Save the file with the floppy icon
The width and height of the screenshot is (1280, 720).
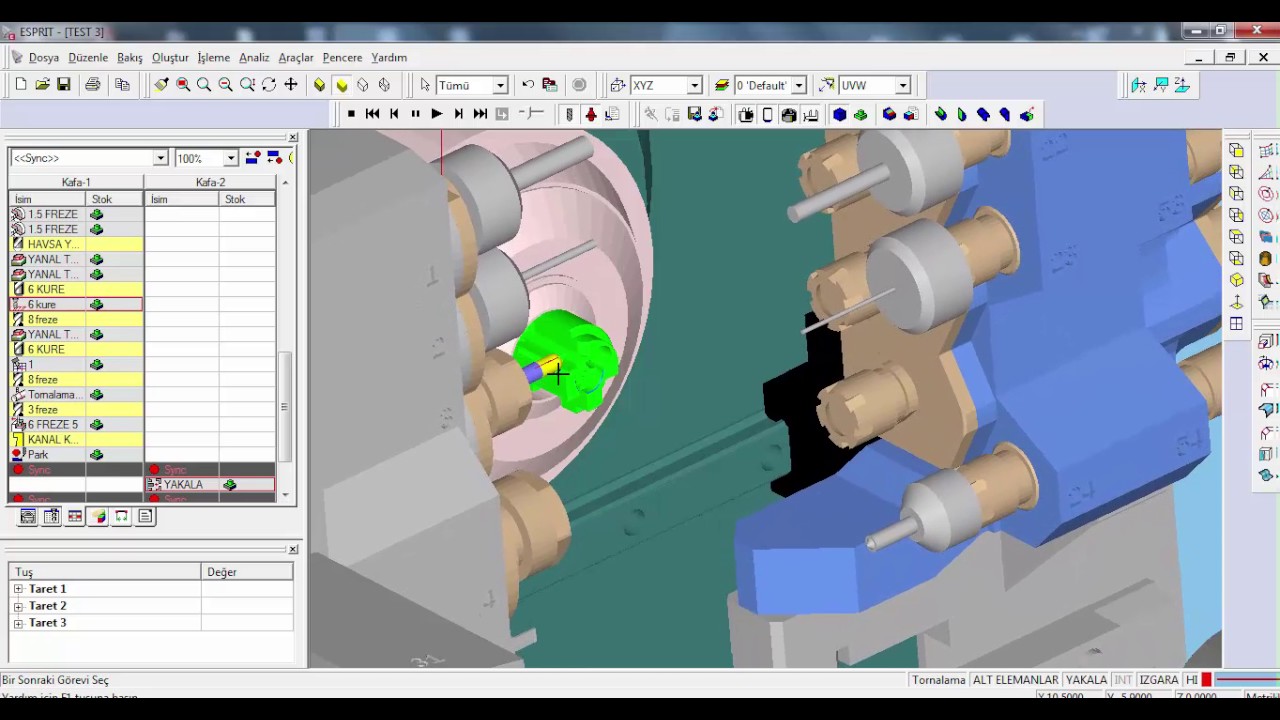click(x=63, y=85)
